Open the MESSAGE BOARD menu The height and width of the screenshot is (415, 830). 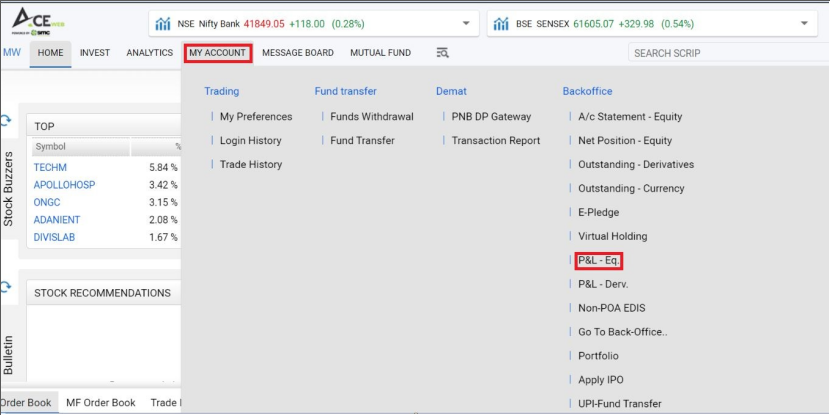click(x=298, y=52)
